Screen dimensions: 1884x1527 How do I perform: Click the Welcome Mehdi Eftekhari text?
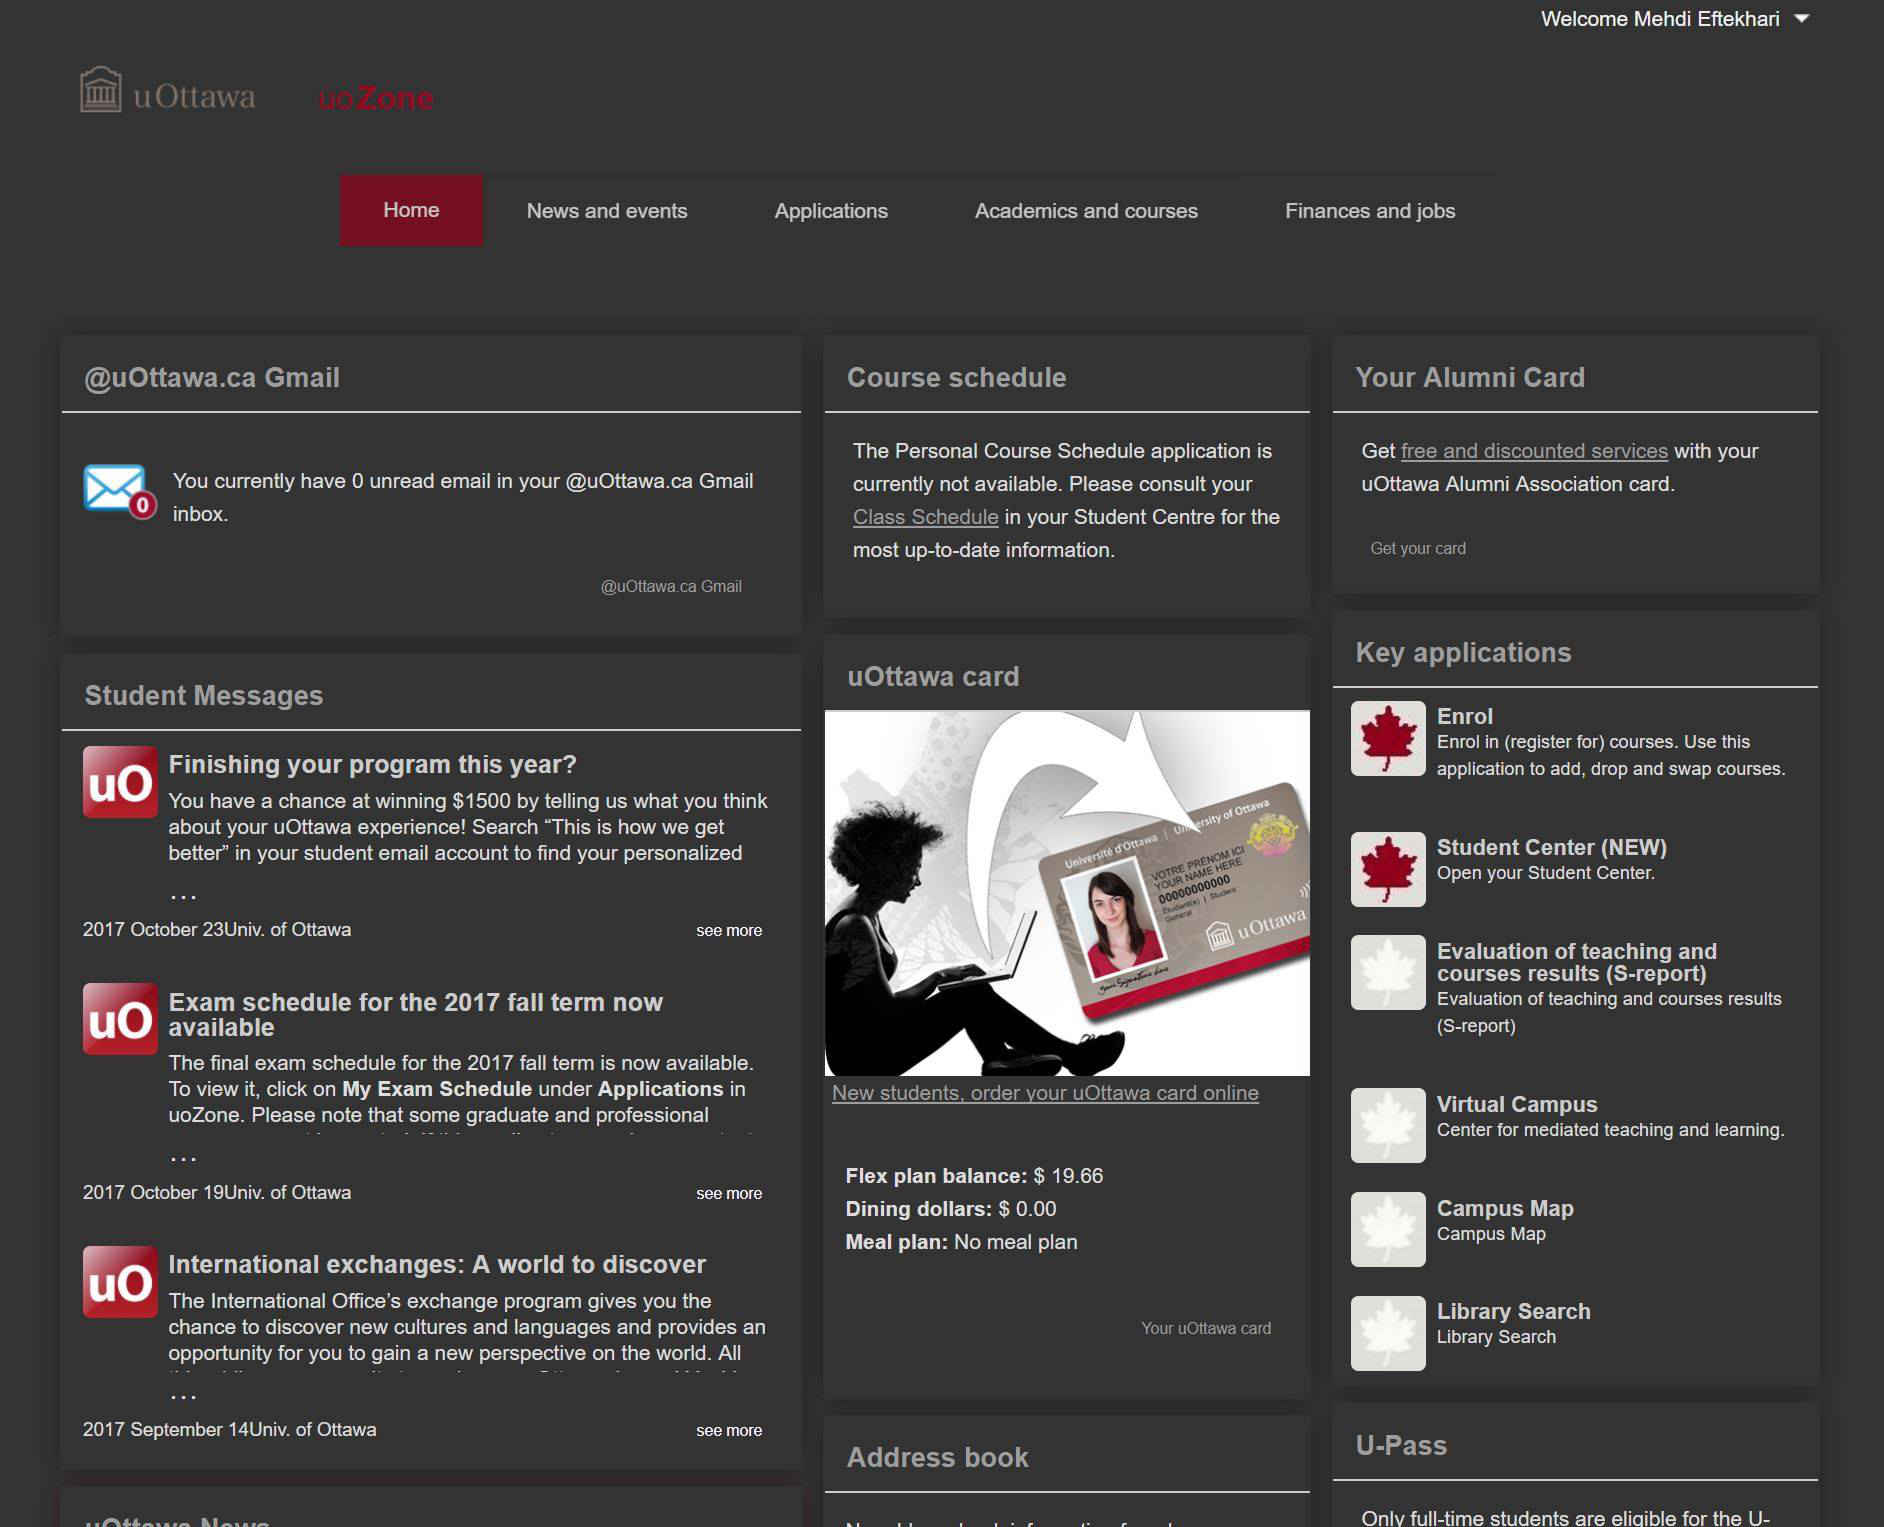click(x=1660, y=19)
